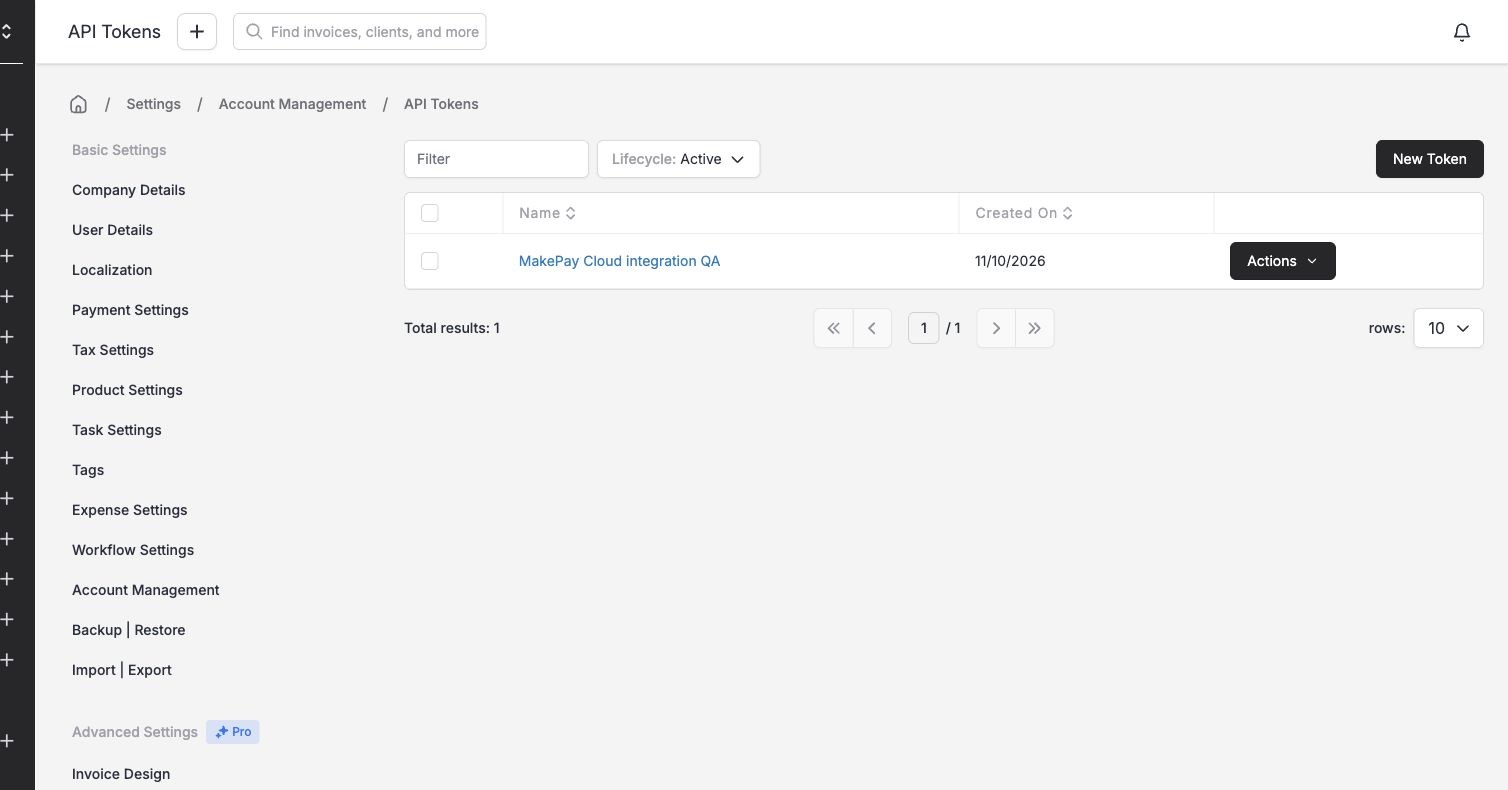Click the company switcher arrows in sidebar
This screenshot has height=790, width=1508.
(7, 32)
